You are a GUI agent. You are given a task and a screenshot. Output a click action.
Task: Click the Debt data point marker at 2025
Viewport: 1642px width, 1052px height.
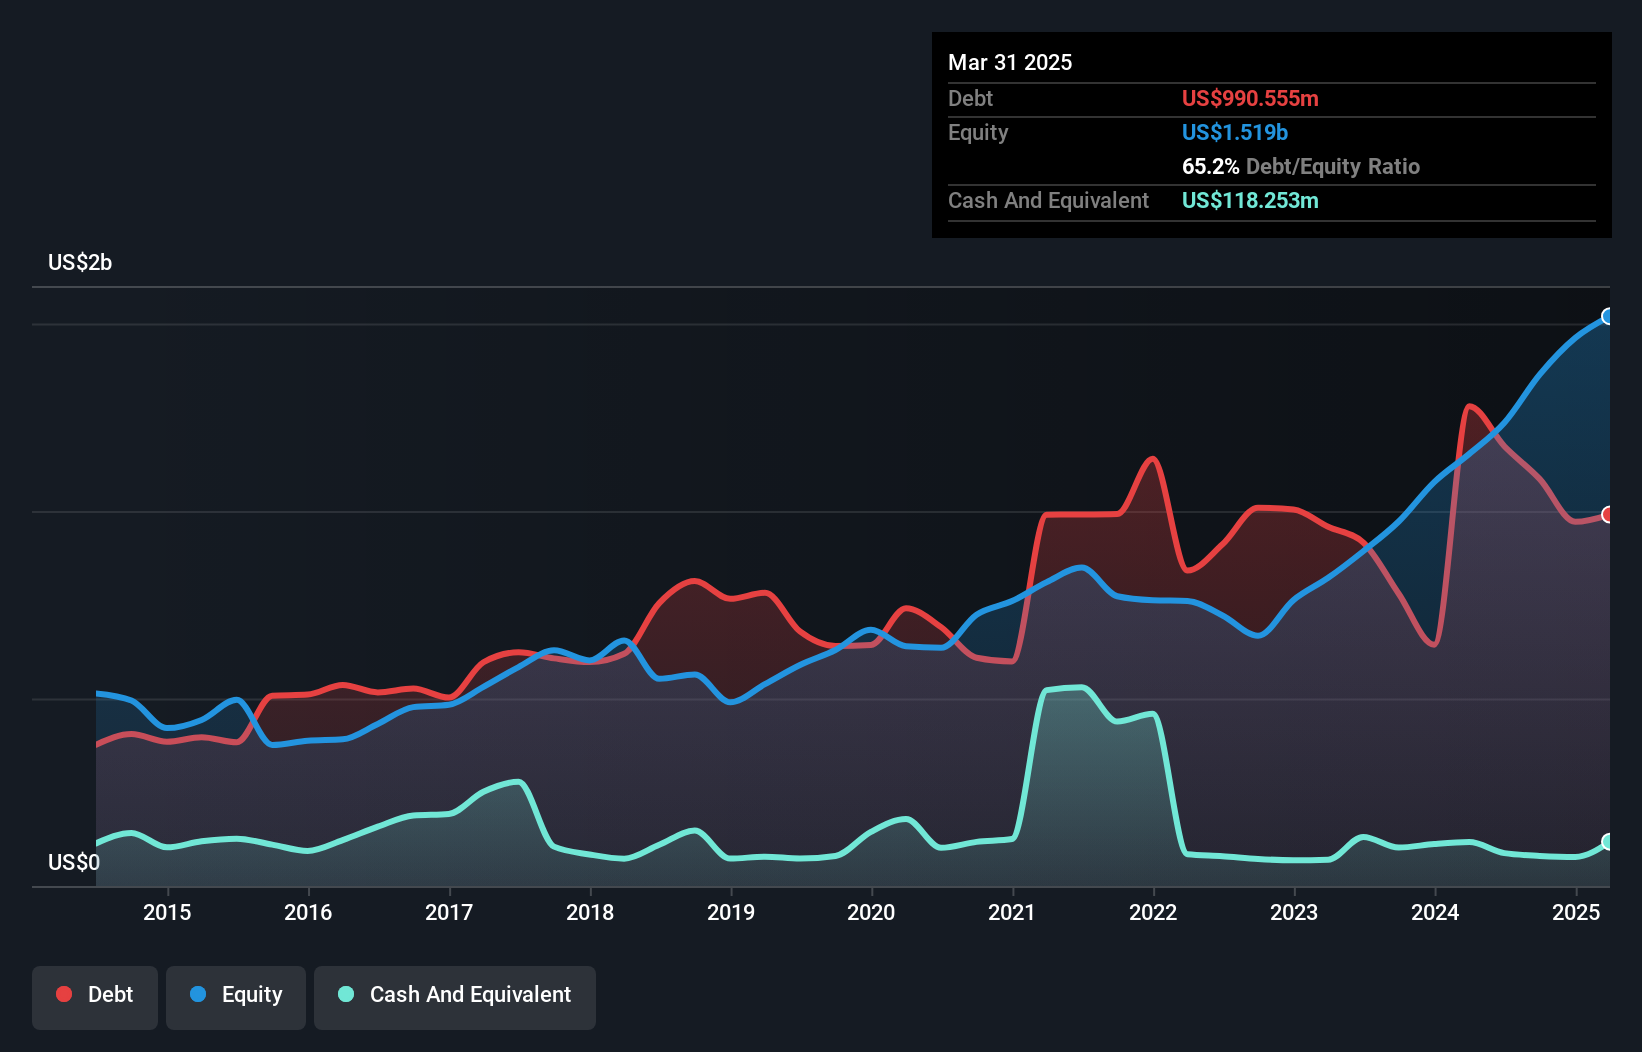(1608, 514)
